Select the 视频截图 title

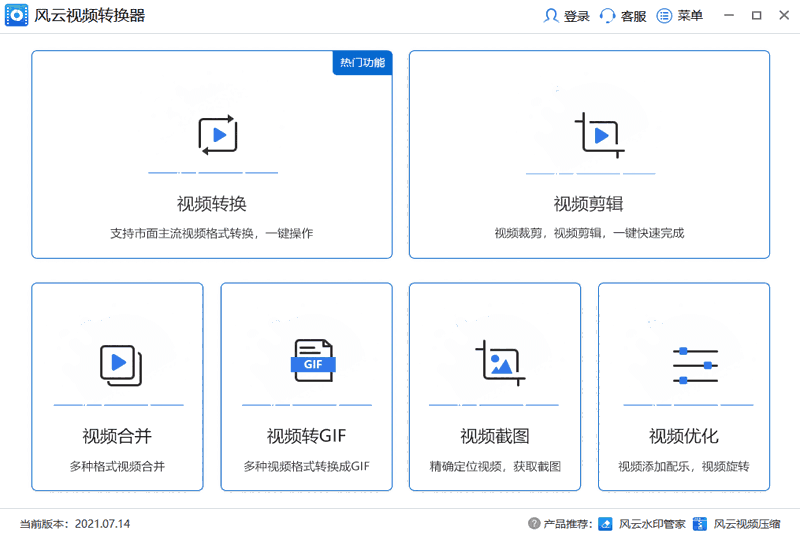[495, 436]
